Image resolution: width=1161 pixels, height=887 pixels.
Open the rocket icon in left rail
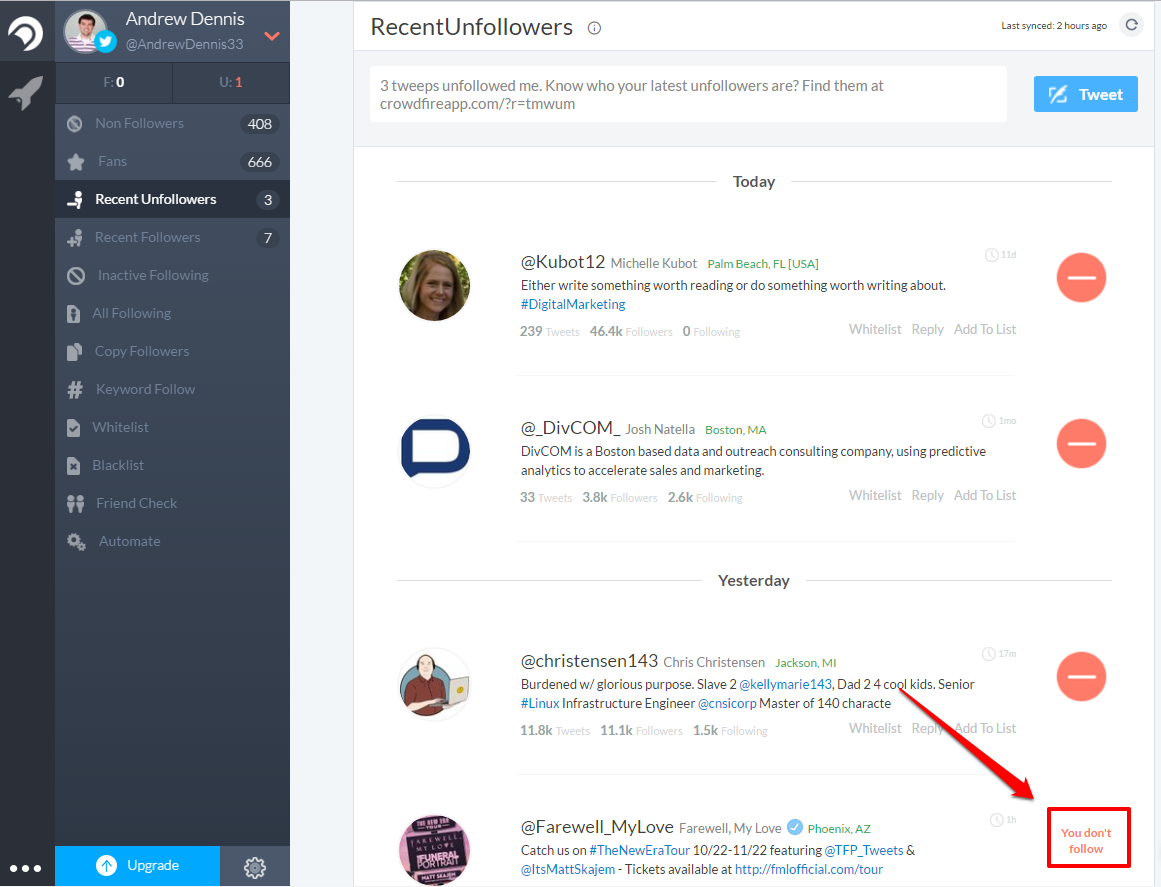(x=26, y=95)
